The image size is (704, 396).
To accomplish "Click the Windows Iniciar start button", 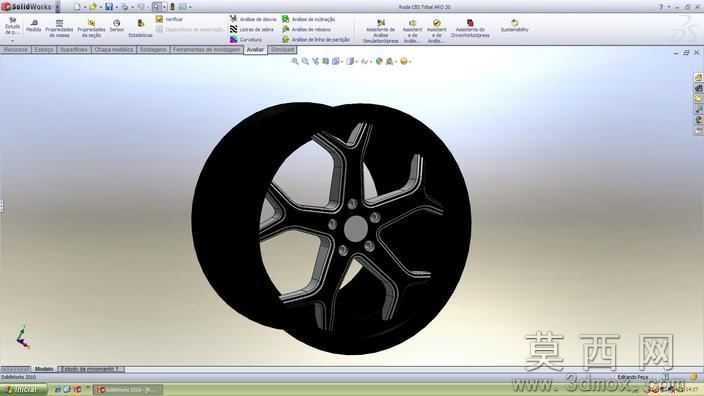I will tap(23, 389).
